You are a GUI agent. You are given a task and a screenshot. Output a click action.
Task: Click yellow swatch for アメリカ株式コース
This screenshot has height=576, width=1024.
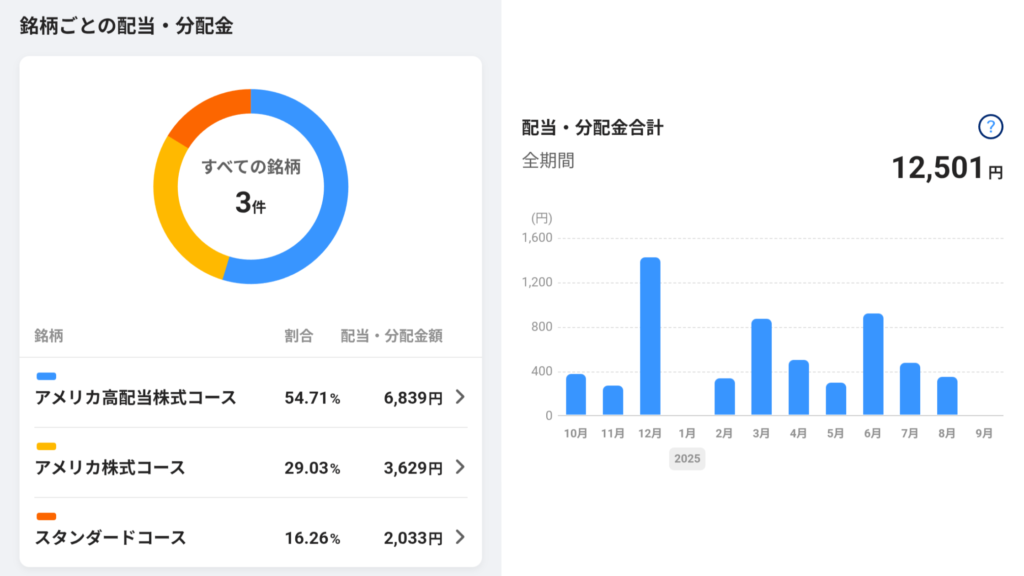[x=46, y=447]
